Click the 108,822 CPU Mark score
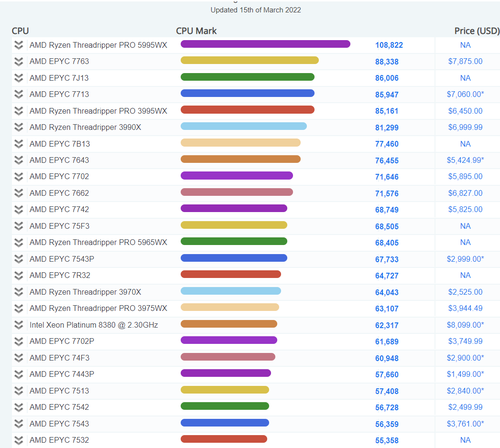This screenshot has width=500, height=448. coord(389,45)
